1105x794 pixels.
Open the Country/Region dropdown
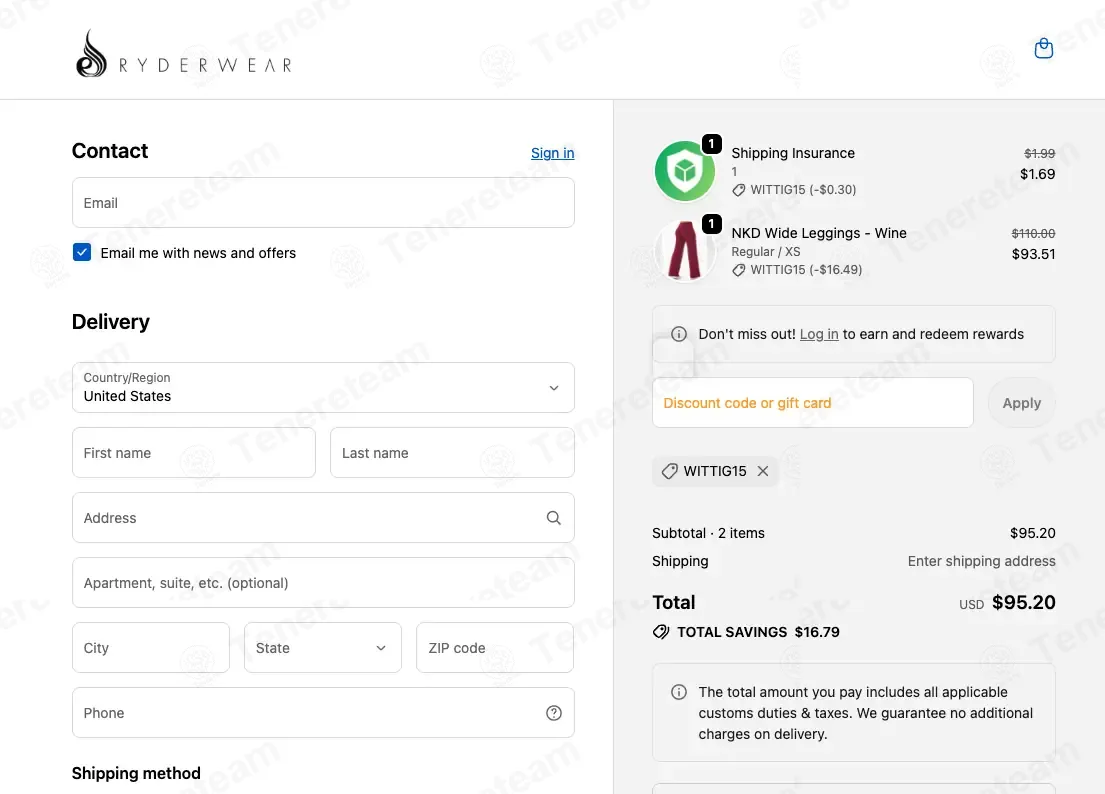click(x=323, y=387)
